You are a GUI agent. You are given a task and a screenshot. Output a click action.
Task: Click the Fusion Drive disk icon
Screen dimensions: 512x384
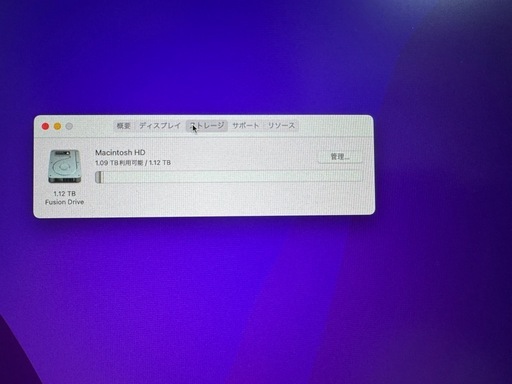pyautogui.click(x=64, y=166)
